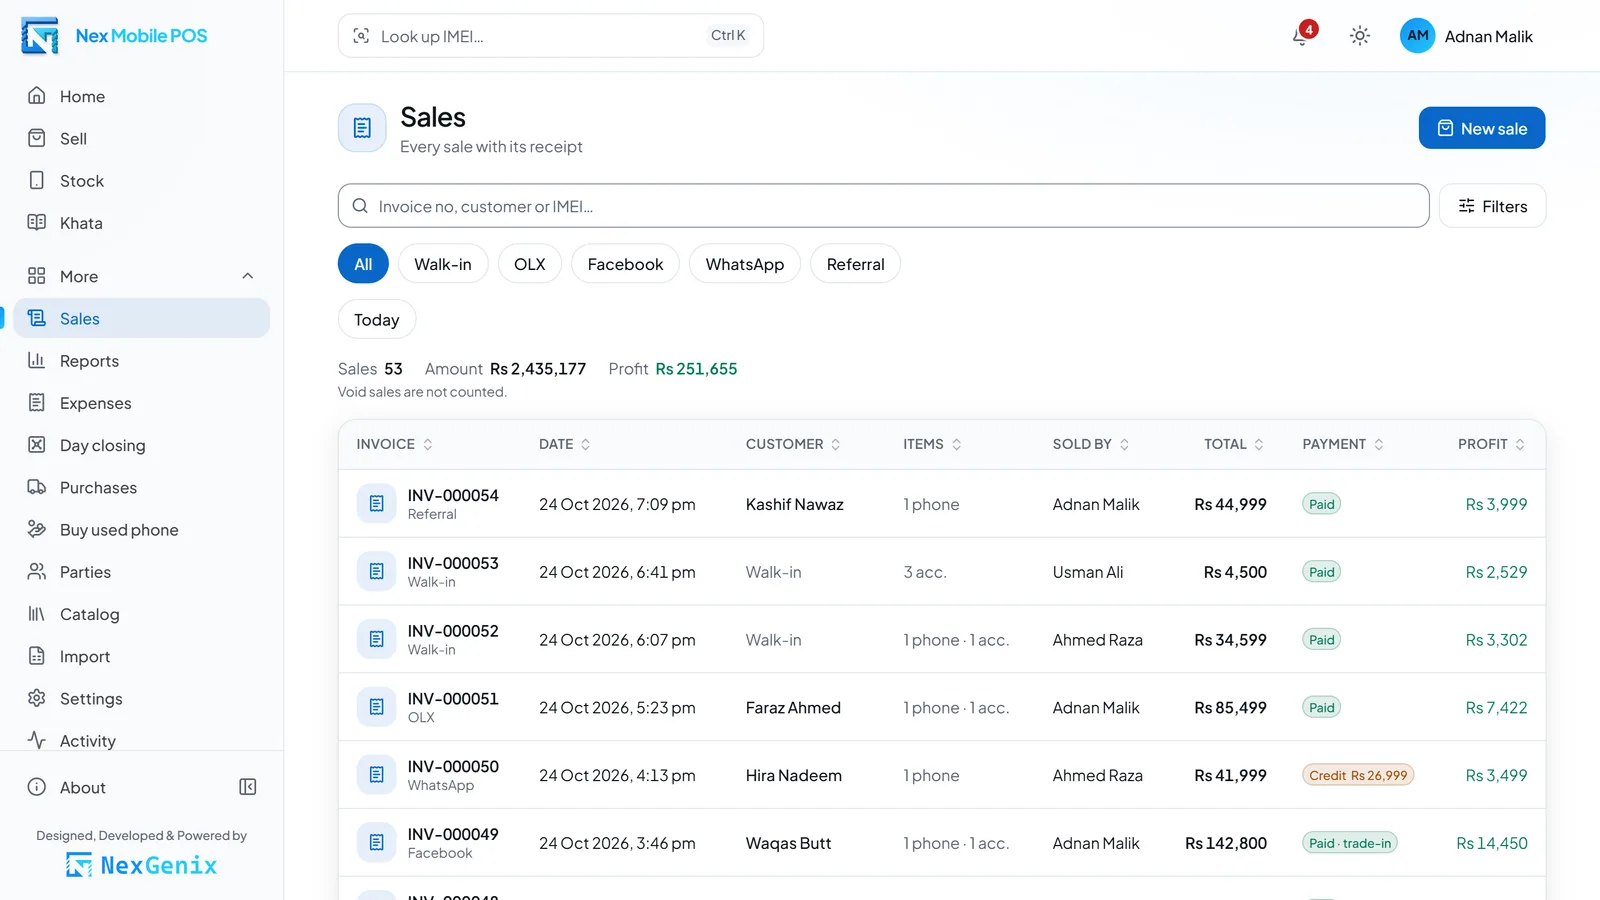1600x900 pixels.
Task: Focus the Look up IMEI field
Action: pyautogui.click(x=551, y=36)
